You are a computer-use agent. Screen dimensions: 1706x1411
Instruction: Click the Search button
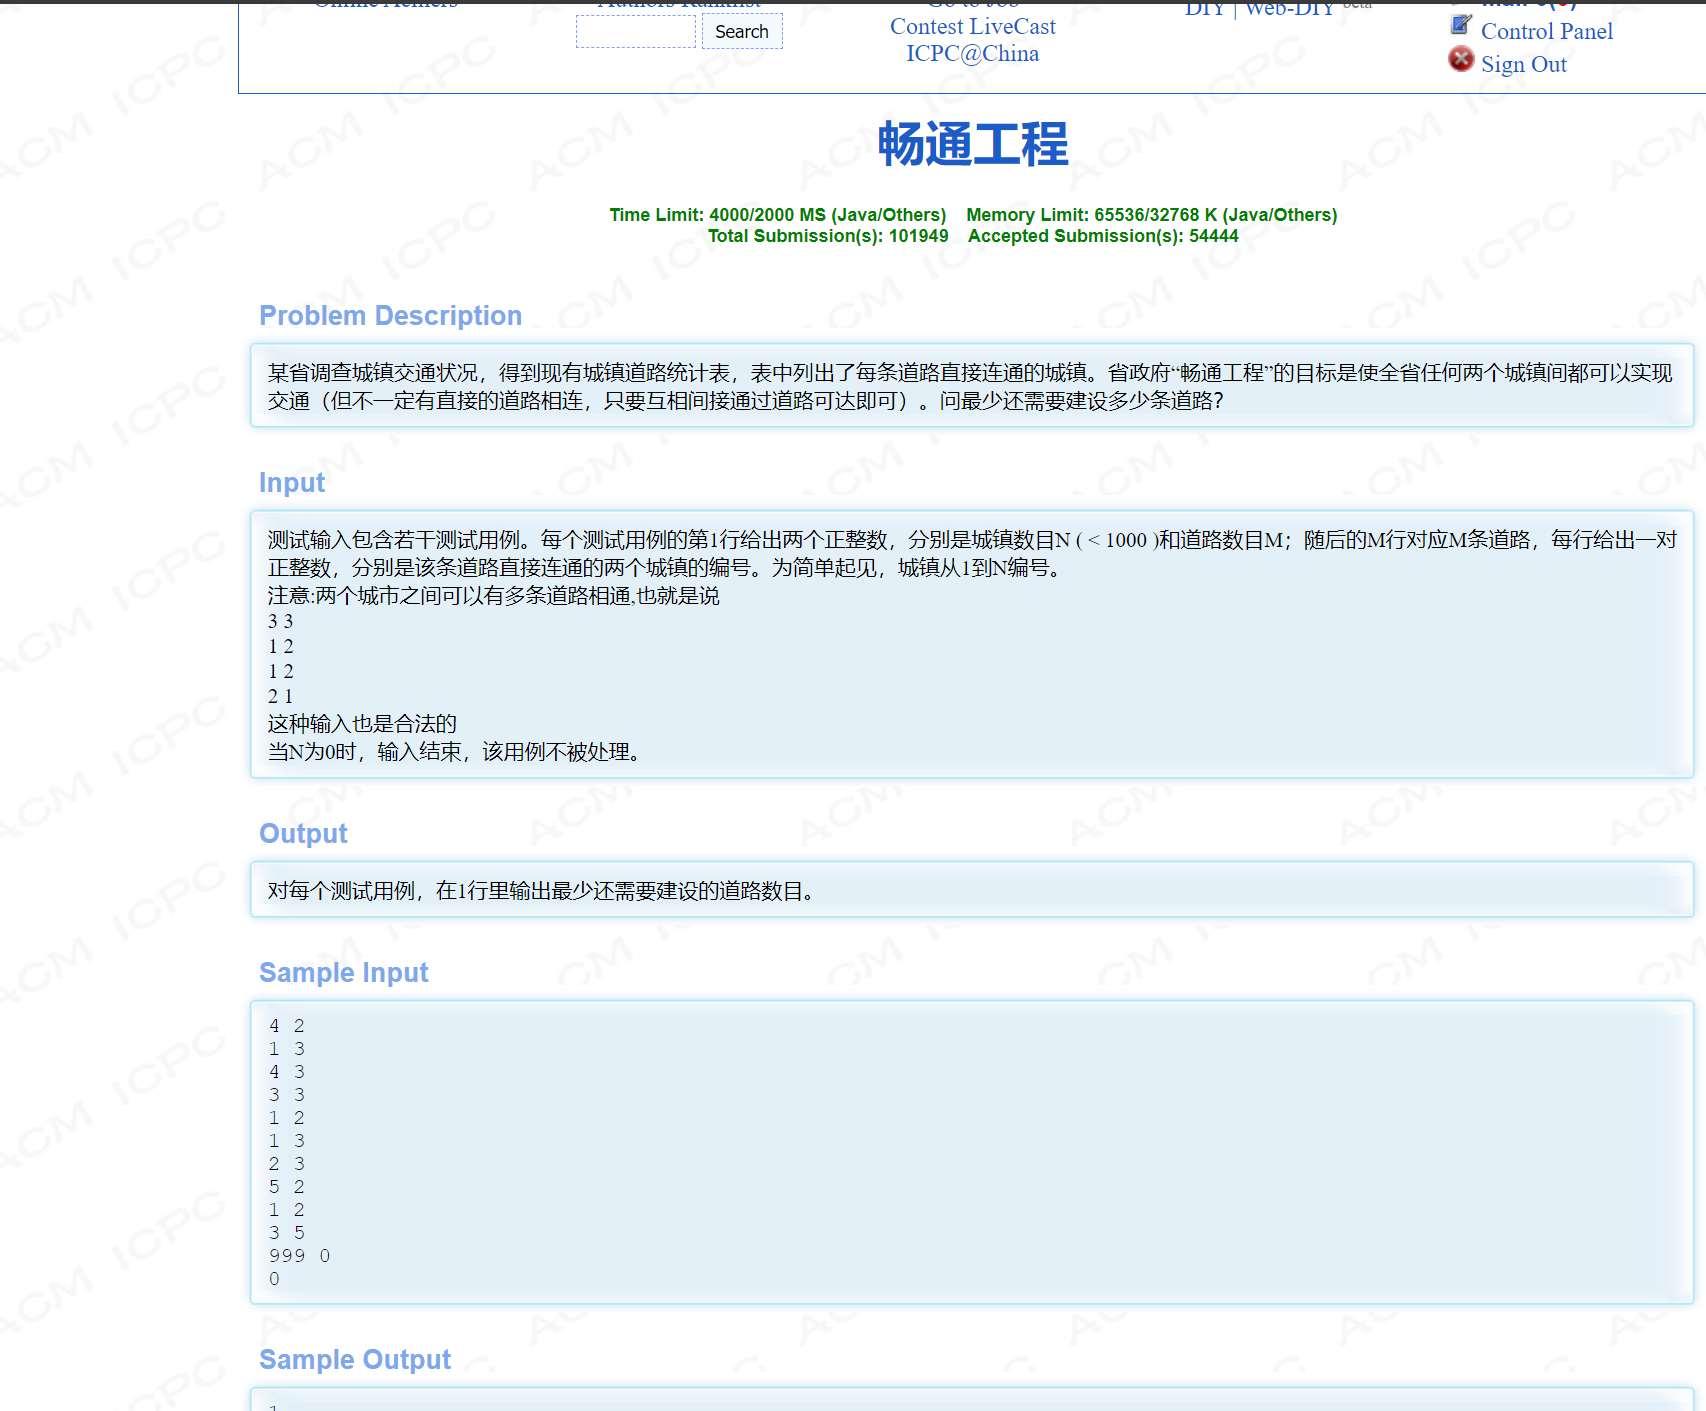742,31
